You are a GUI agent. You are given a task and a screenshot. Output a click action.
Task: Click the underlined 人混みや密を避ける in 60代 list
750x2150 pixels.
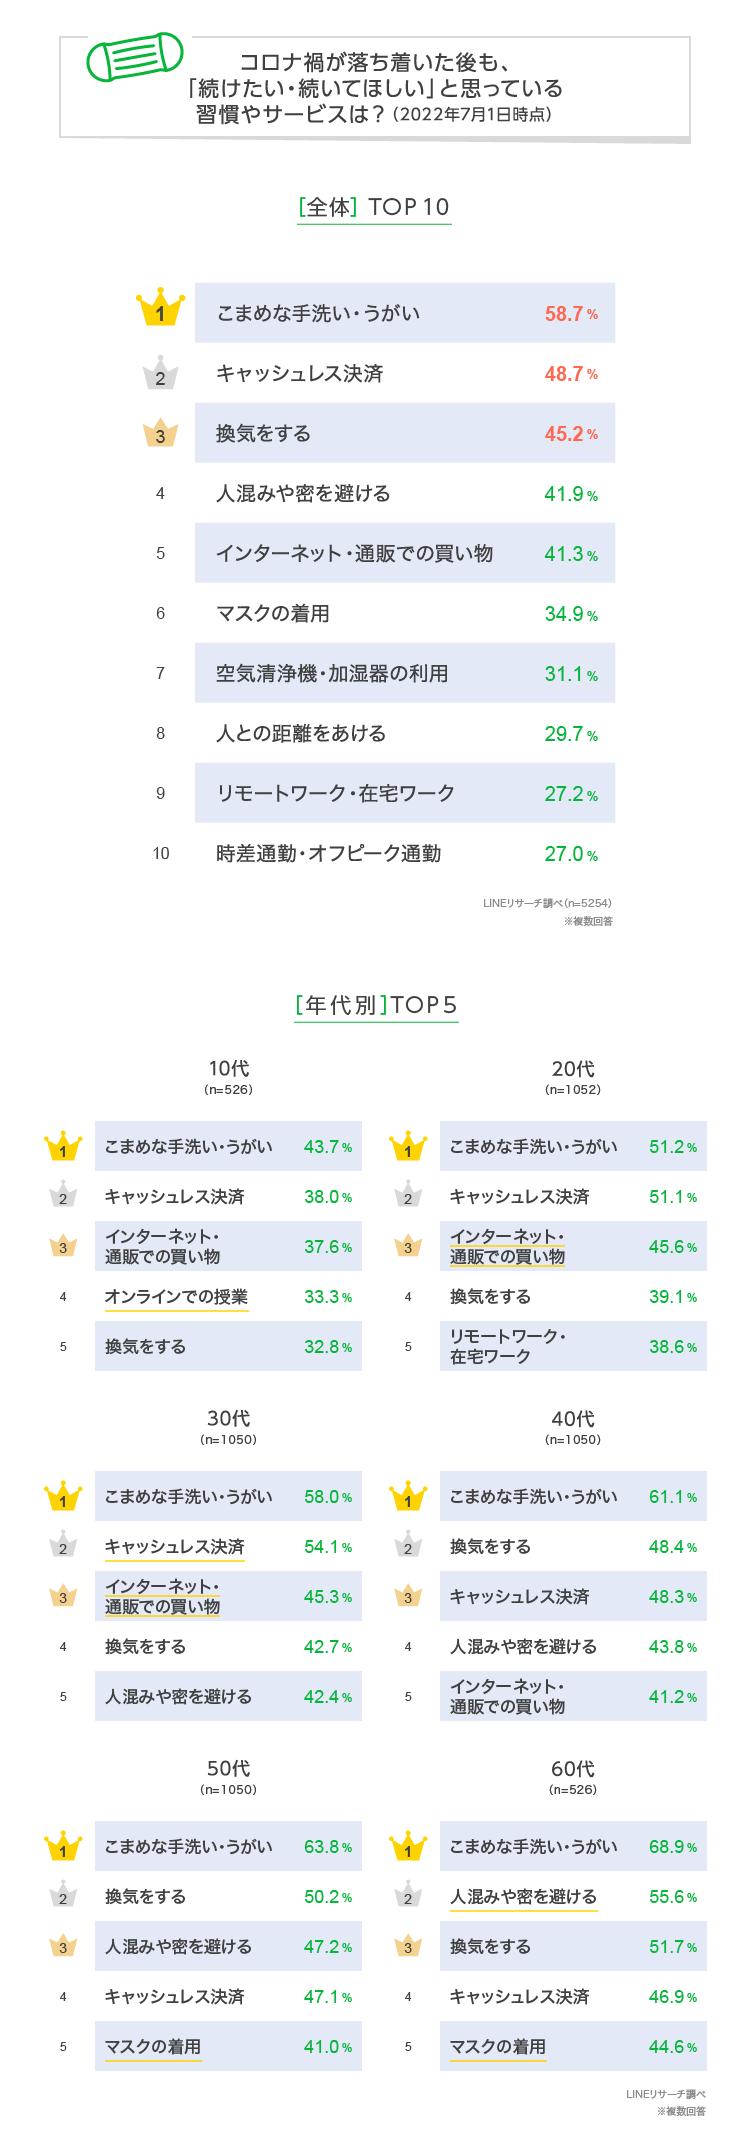click(x=523, y=1897)
